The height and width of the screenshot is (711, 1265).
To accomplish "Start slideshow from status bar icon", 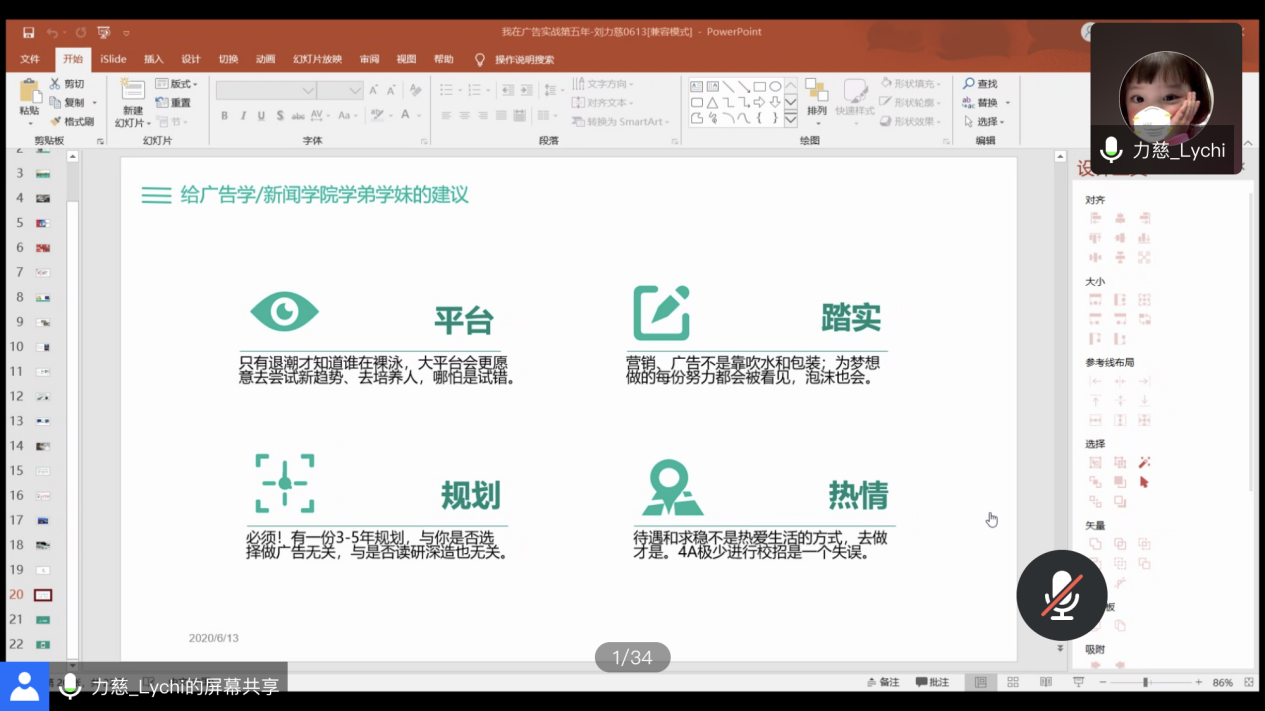I will coord(1077,682).
